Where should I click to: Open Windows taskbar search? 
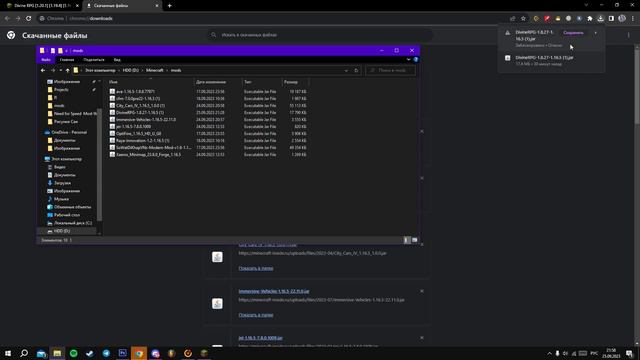click(x=24, y=353)
